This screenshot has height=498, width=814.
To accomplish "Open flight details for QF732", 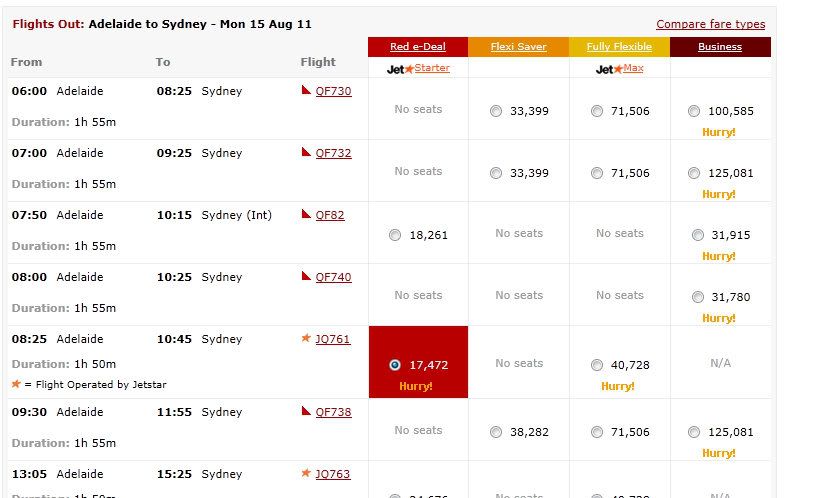I will tap(333, 153).
